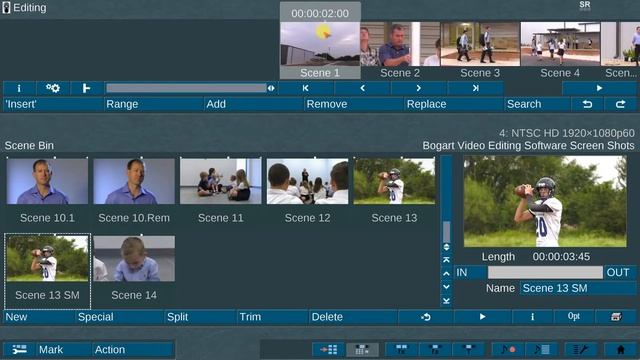Undo last storyboard action
Image resolution: width=640 pixels, height=360 pixels.
click(587, 104)
